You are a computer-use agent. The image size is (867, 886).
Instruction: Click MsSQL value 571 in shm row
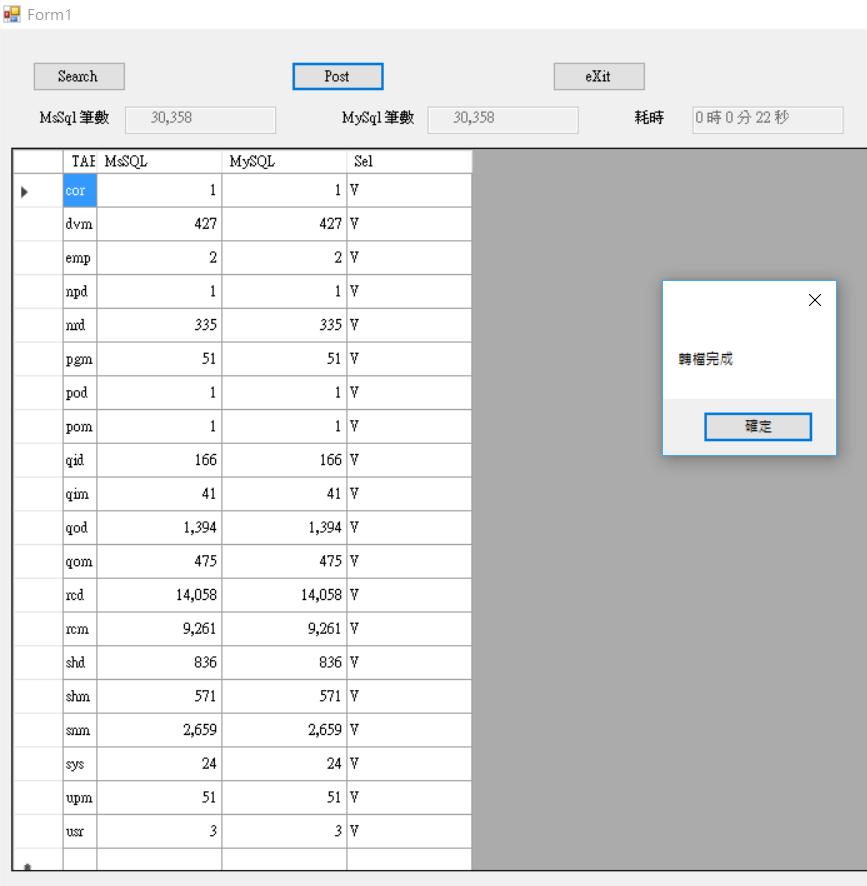point(159,696)
